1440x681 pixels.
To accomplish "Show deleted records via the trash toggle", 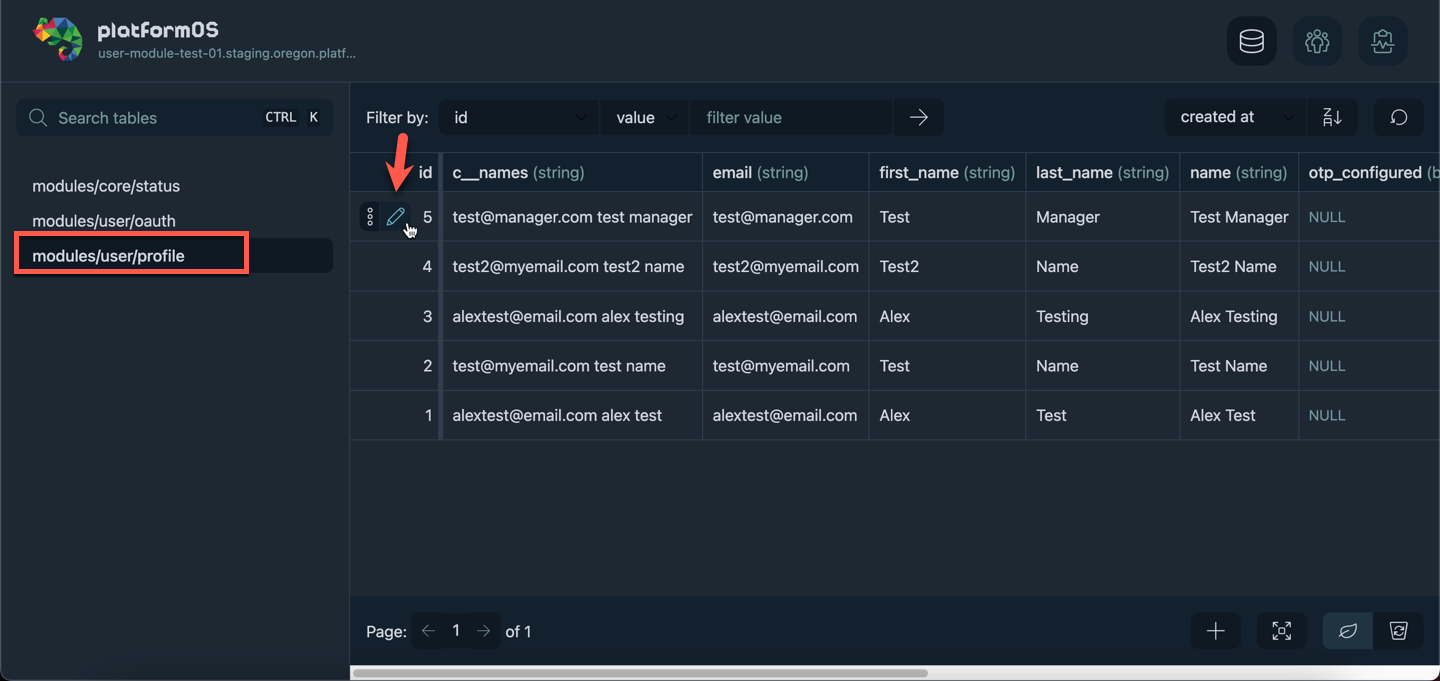I will tap(1398, 630).
